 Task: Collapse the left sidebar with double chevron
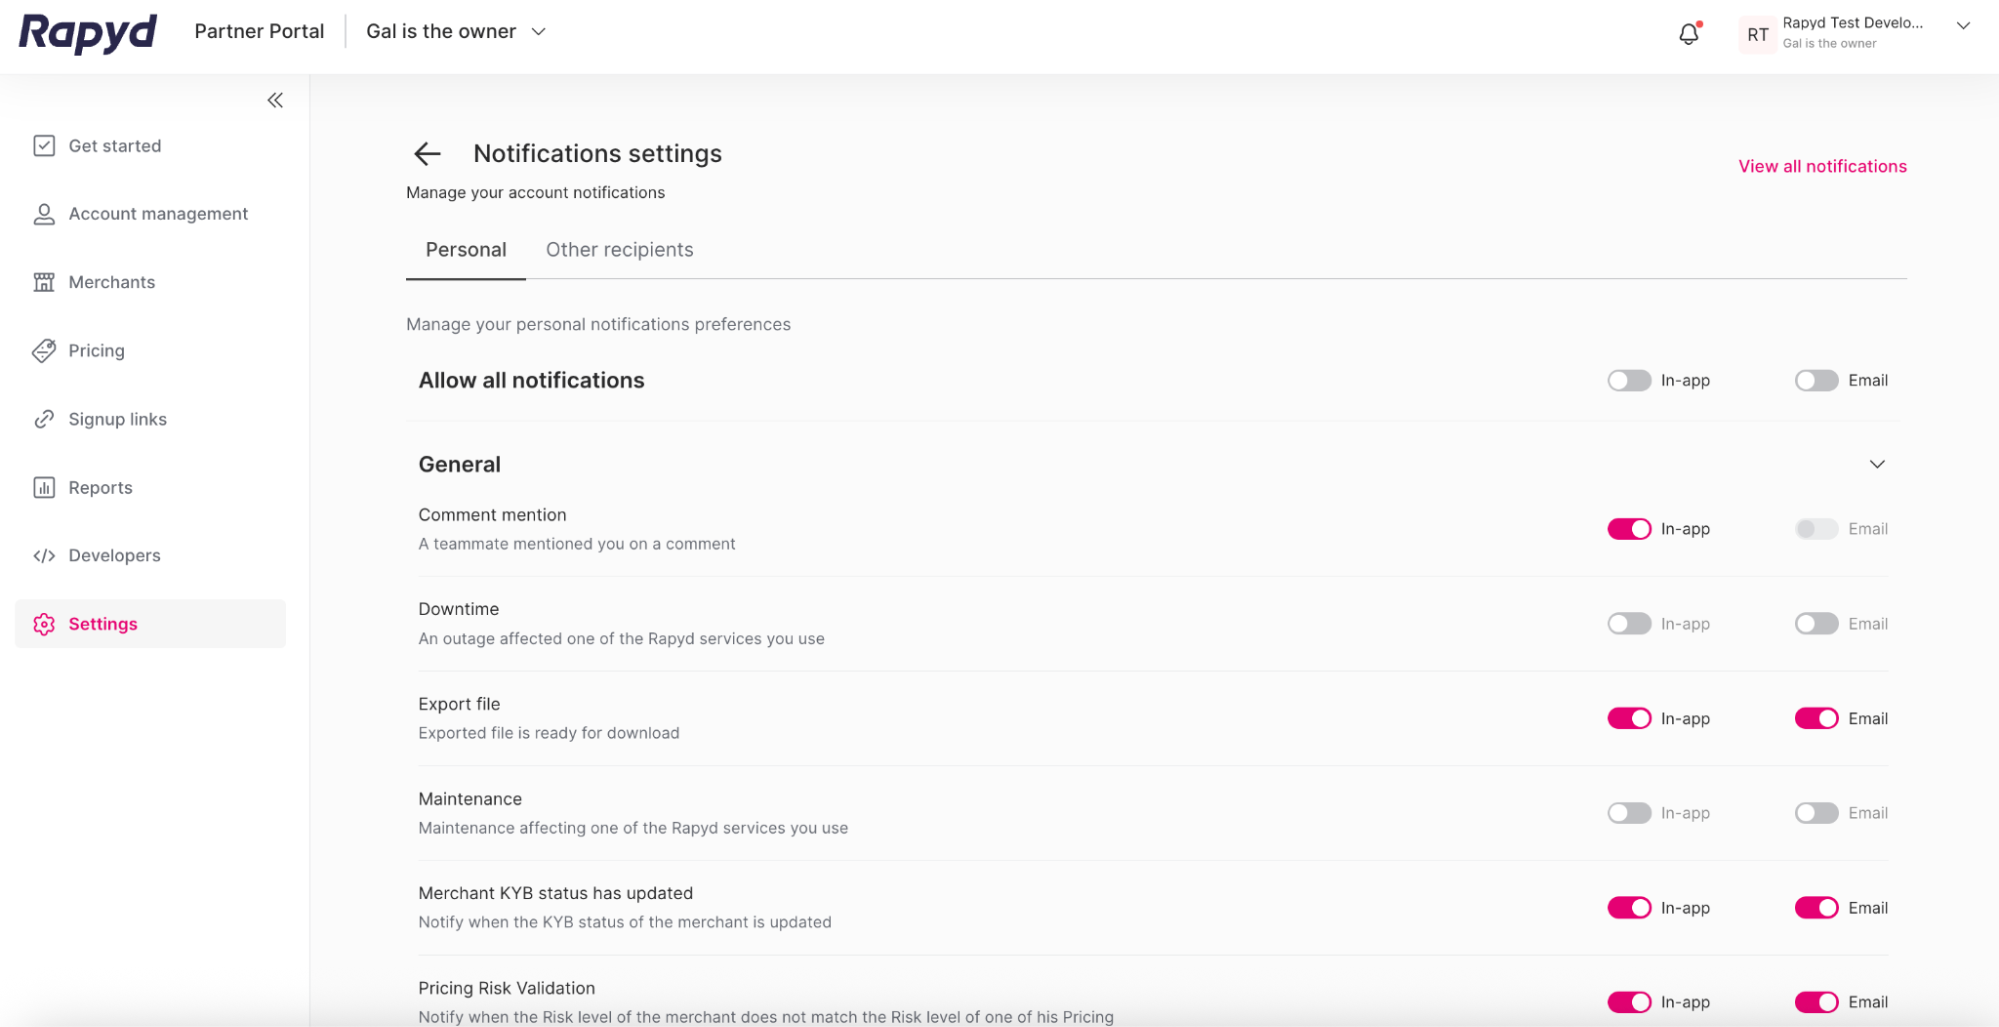(x=275, y=100)
